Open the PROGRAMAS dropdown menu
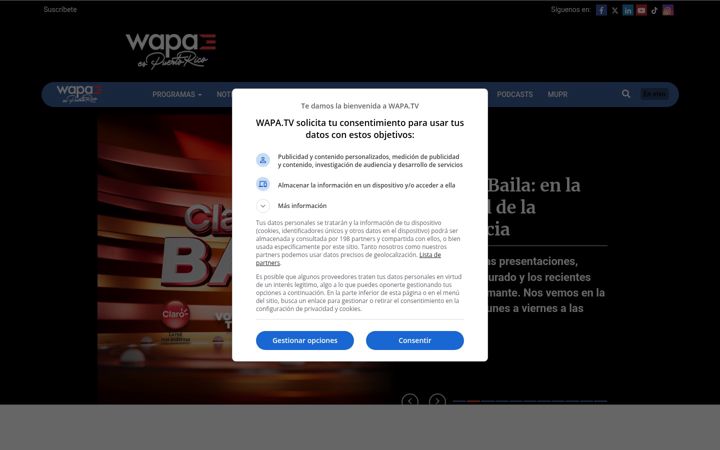The width and height of the screenshot is (720, 450). click(177, 94)
